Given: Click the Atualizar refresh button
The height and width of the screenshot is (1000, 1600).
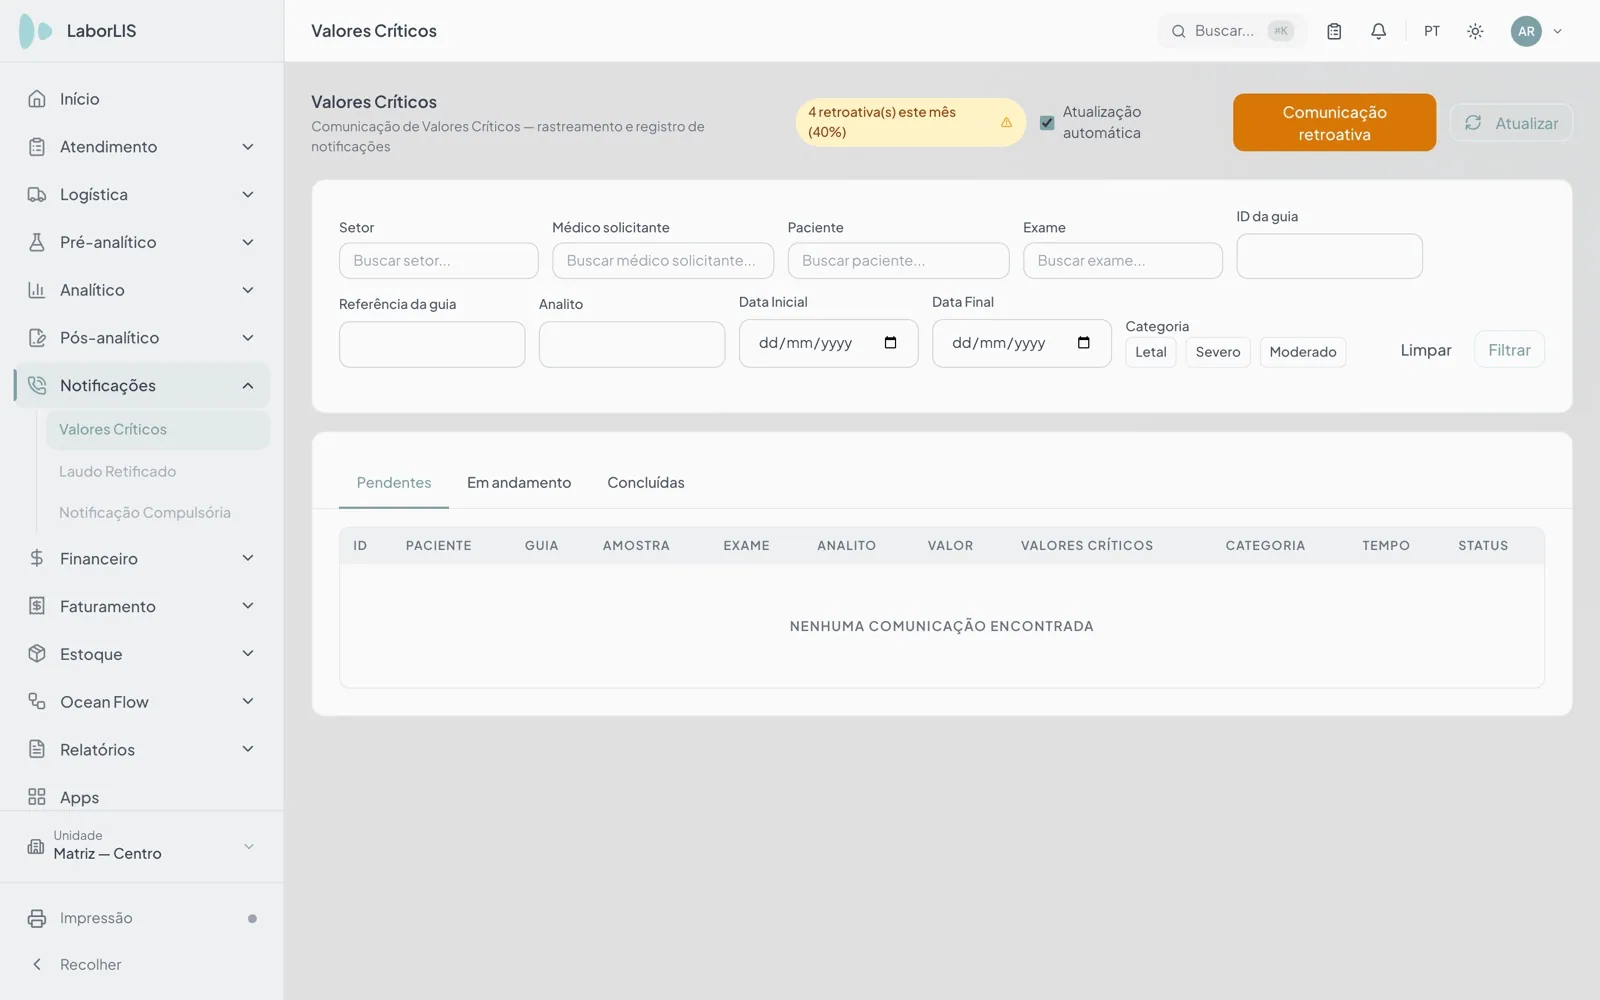Looking at the screenshot, I should tap(1511, 123).
